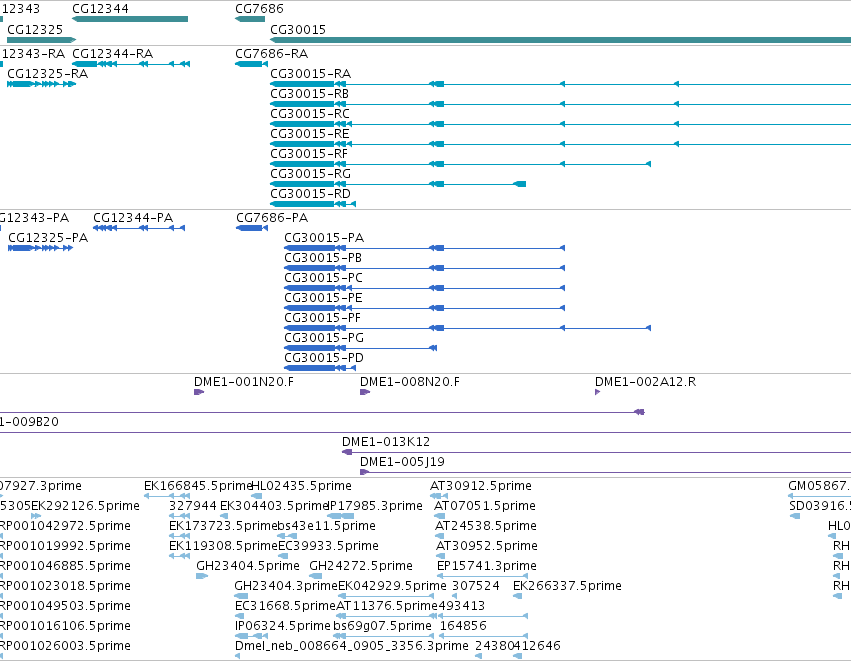Click EST bs69g07.5prime
This screenshot has height=661, width=851.
click(x=382, y=626)
